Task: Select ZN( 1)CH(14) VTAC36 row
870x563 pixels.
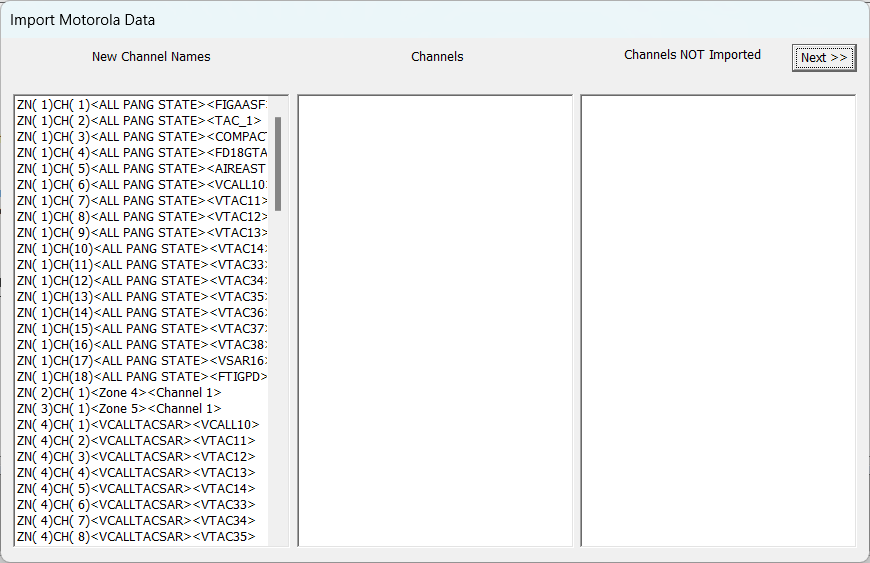Action: 142,313
